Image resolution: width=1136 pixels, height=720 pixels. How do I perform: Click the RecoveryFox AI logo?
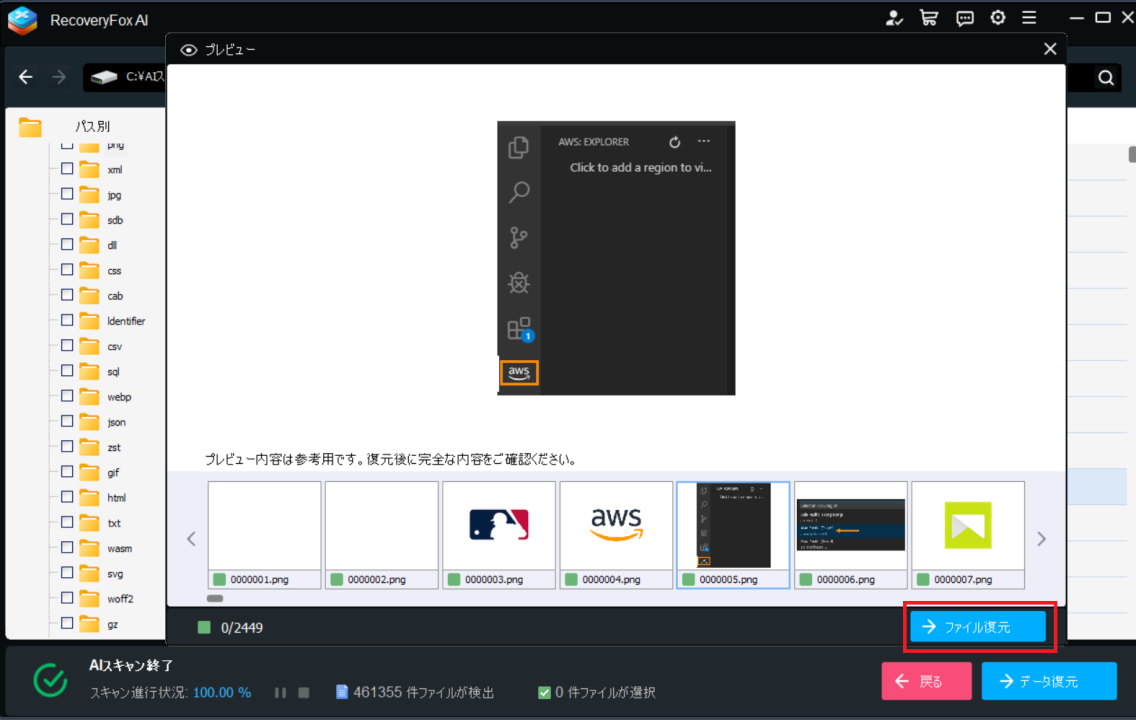(x=22, y=20)
